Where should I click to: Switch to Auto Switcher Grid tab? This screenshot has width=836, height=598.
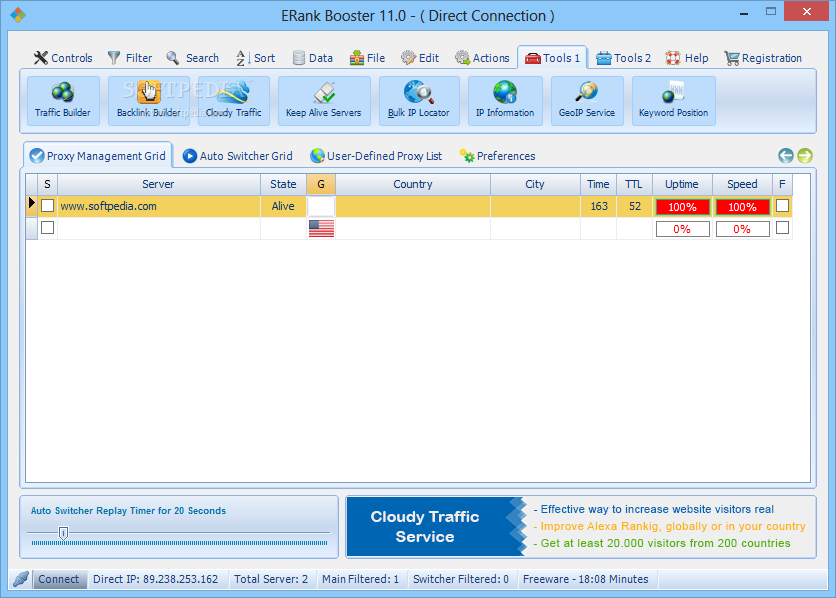click(238, 156)
